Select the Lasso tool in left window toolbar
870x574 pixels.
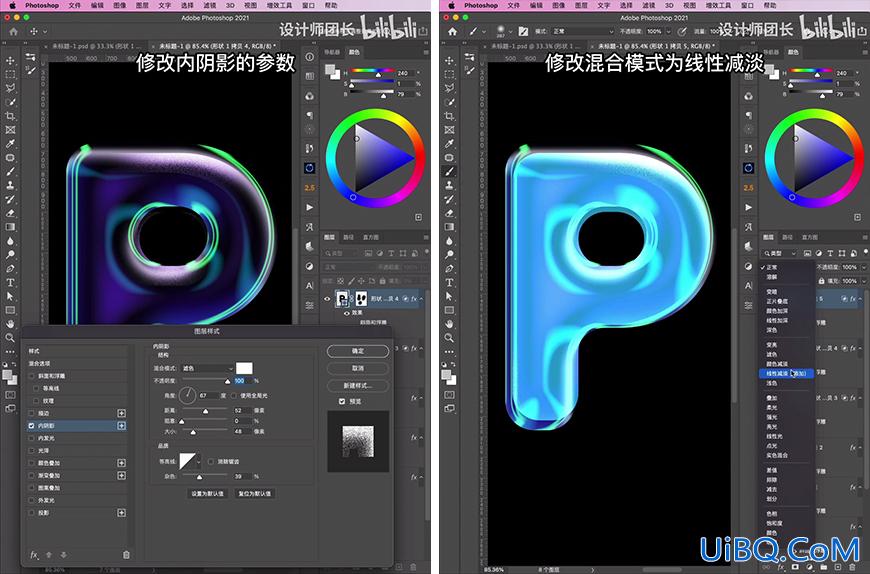click(10, 88)
